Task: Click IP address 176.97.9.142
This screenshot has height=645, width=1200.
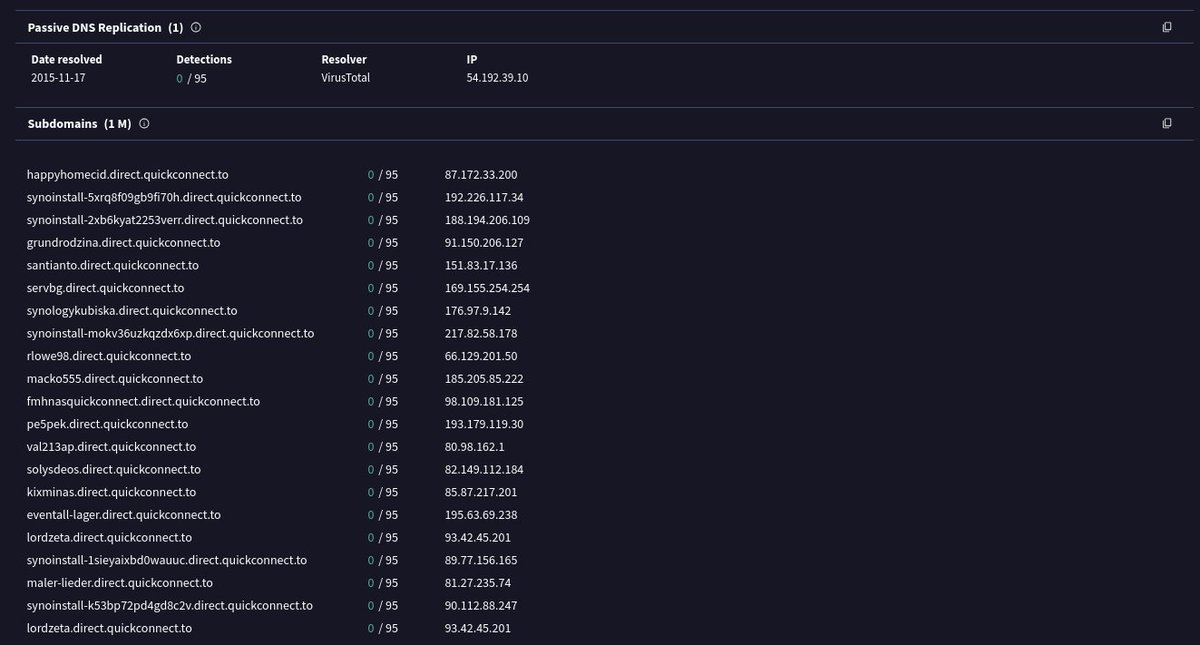Action: (x=477, y=311)
